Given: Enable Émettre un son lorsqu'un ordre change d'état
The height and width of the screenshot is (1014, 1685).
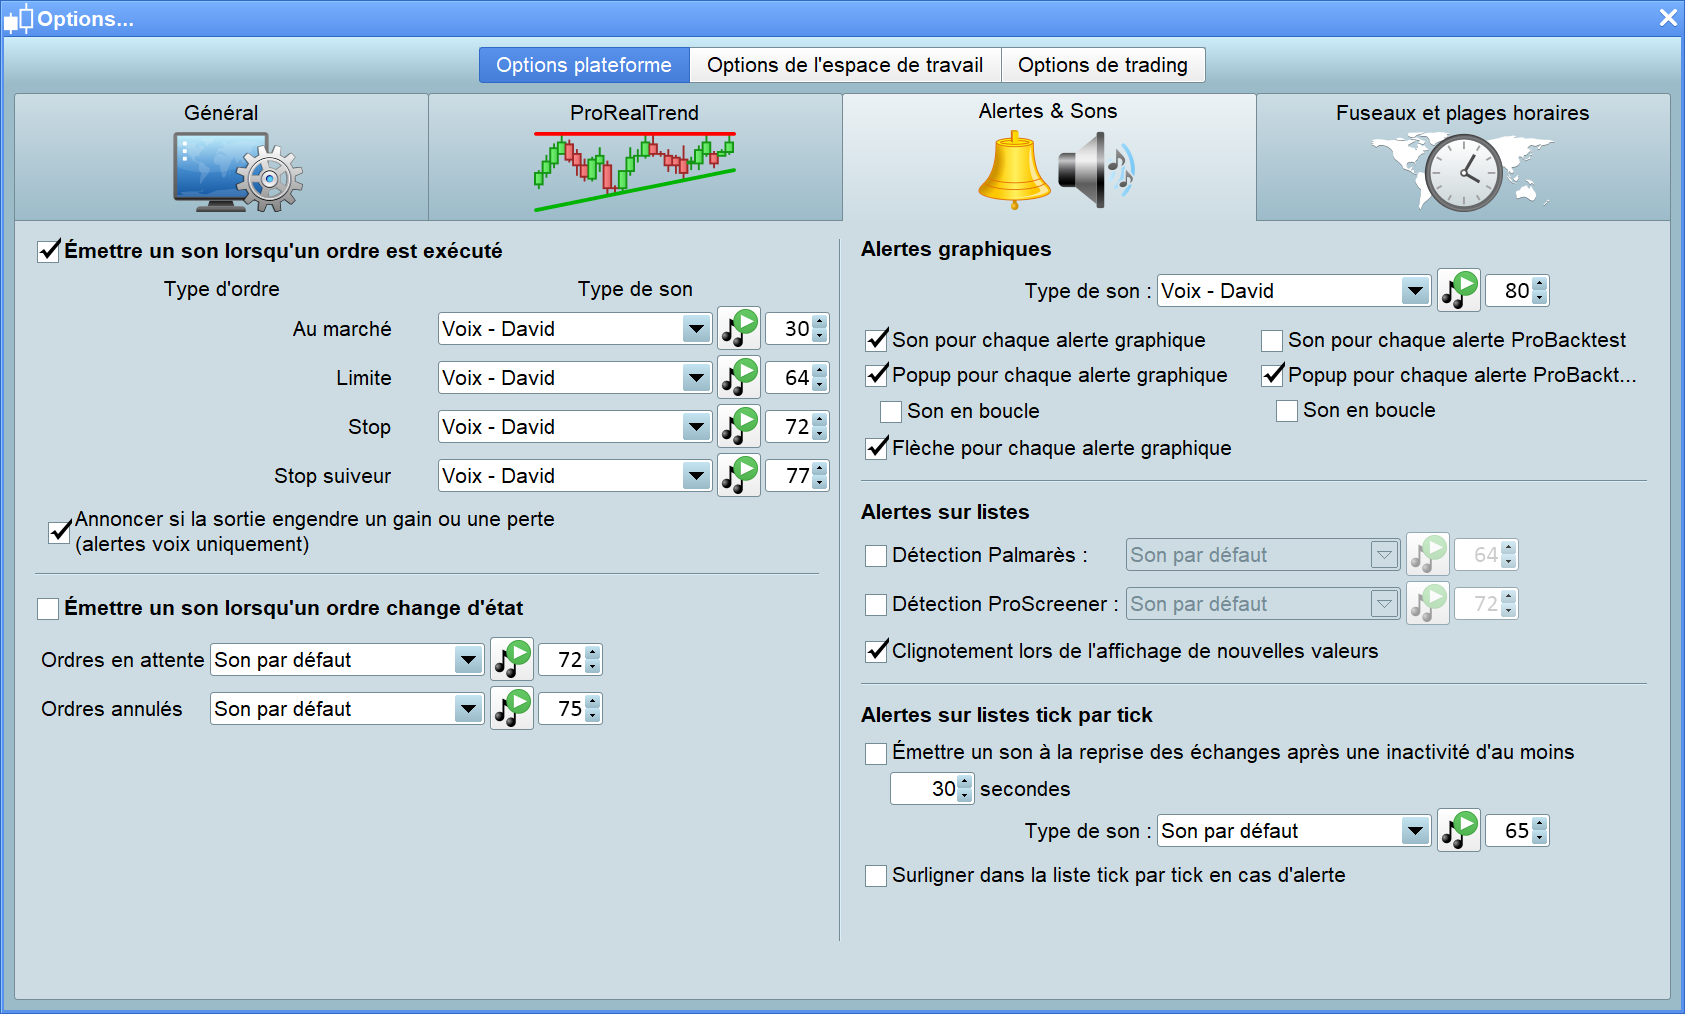Looking at the screenshot, I should coord(48,608).
